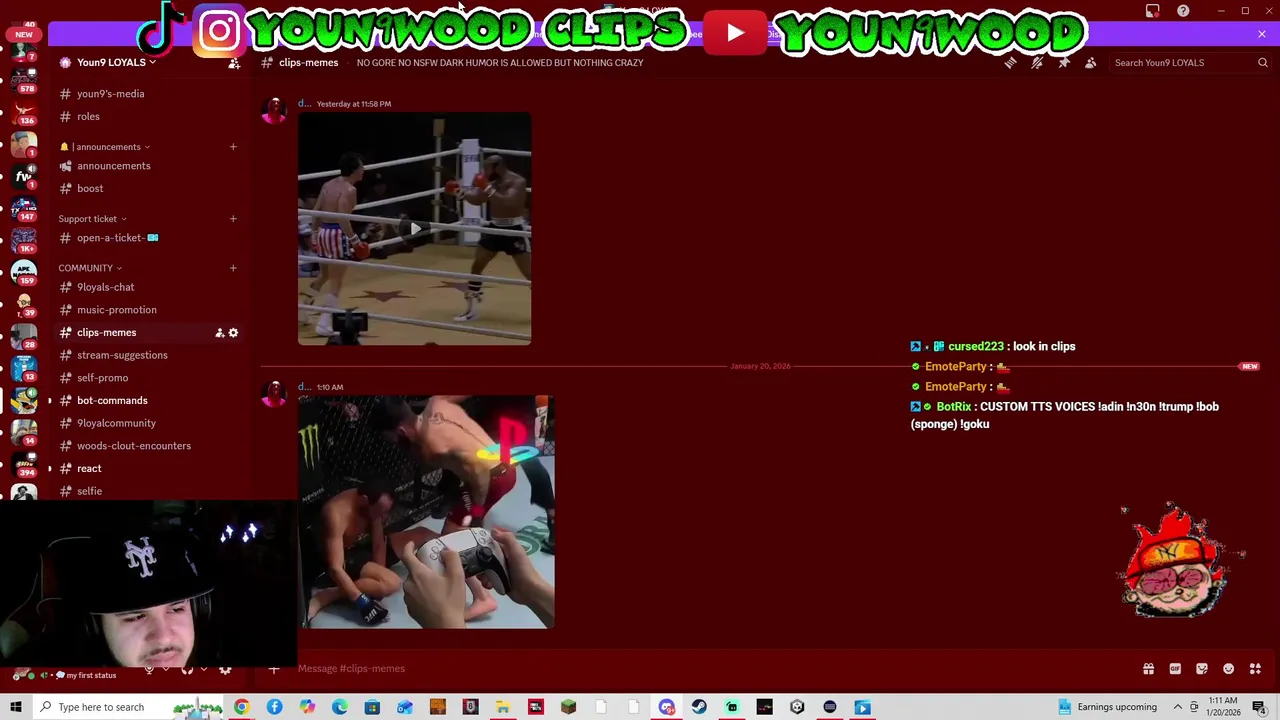Expand the bot-commands channel arrow
Screen dimensions: 1280x720
click(49, 401)
